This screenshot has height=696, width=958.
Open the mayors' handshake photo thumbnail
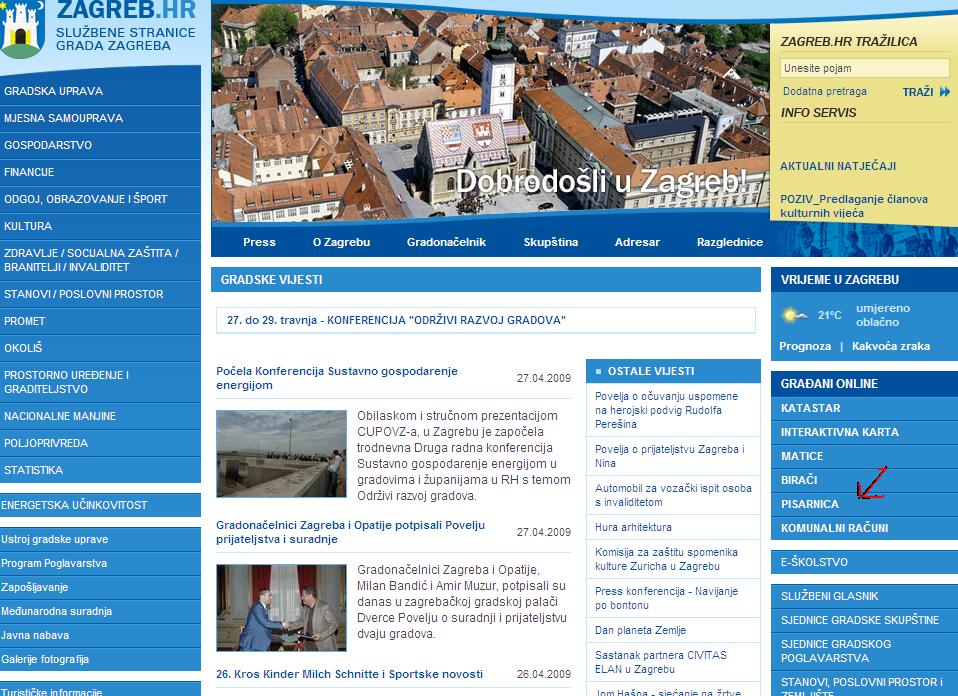point(281,608)
